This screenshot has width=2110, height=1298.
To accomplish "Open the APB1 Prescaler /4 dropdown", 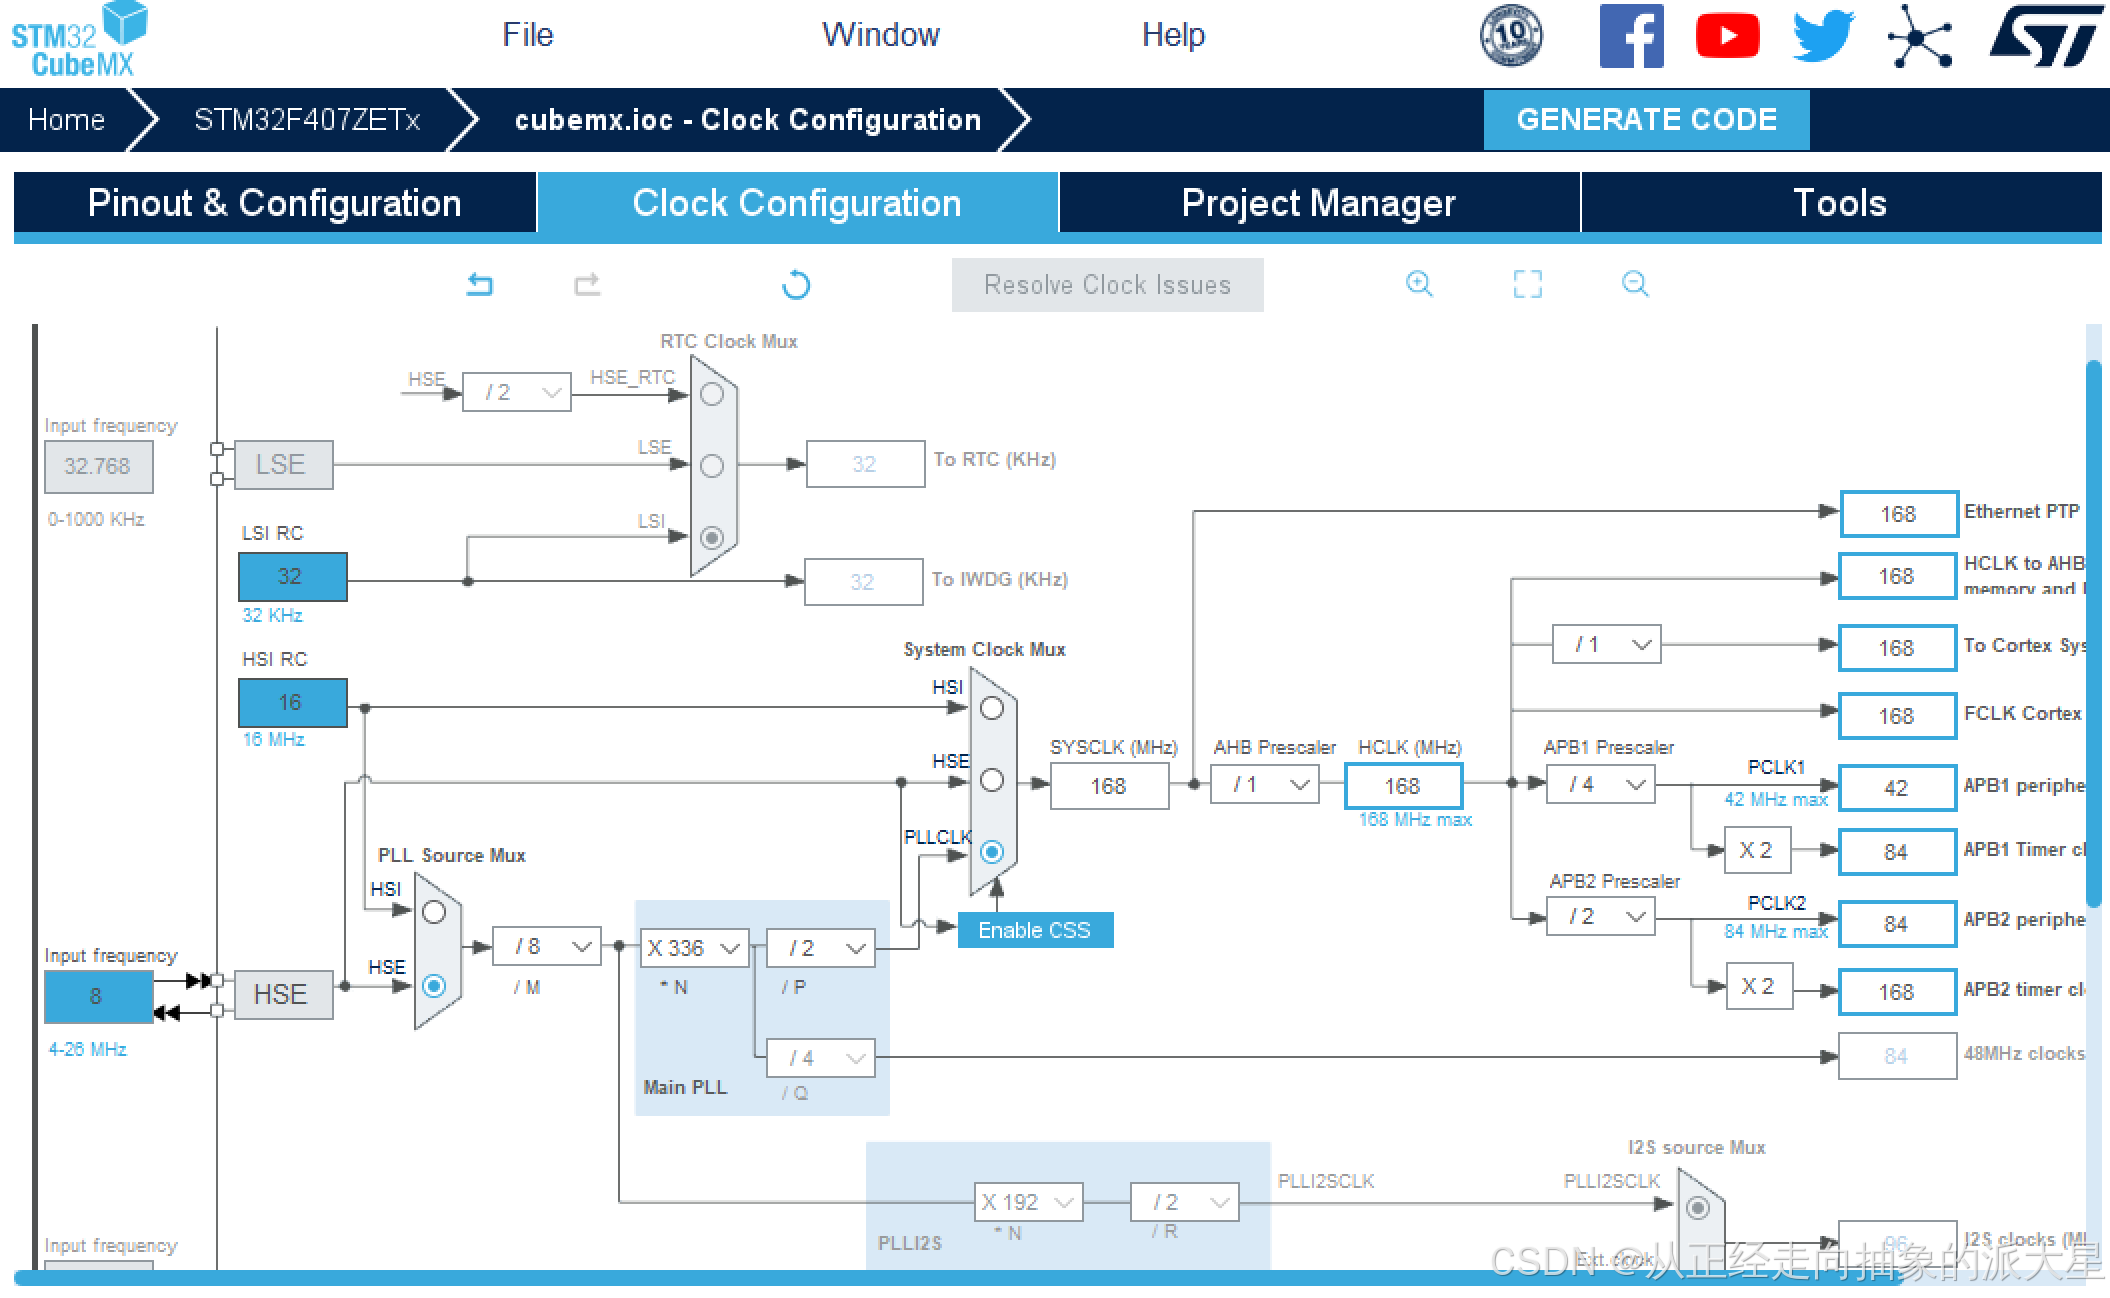I will click(1600, 785).
